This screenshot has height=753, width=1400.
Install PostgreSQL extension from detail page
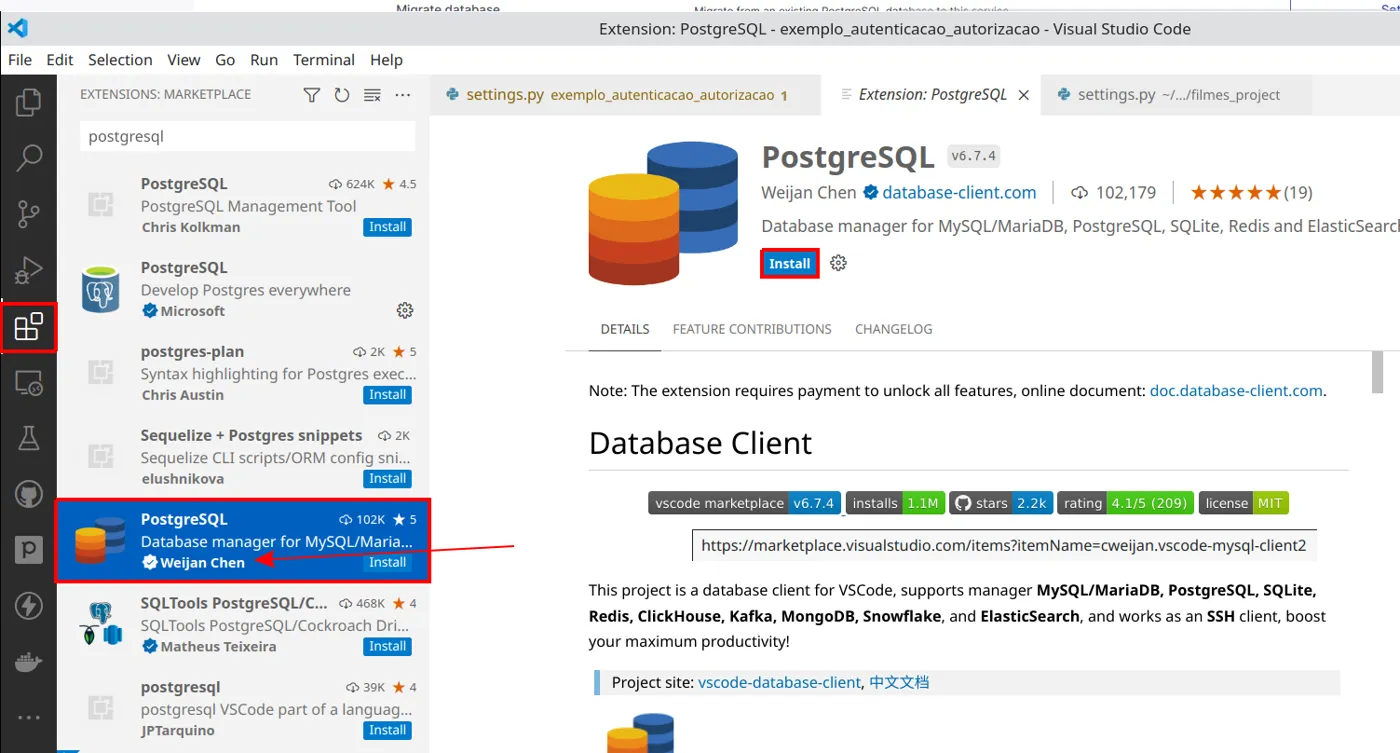[x=790, y=263]
